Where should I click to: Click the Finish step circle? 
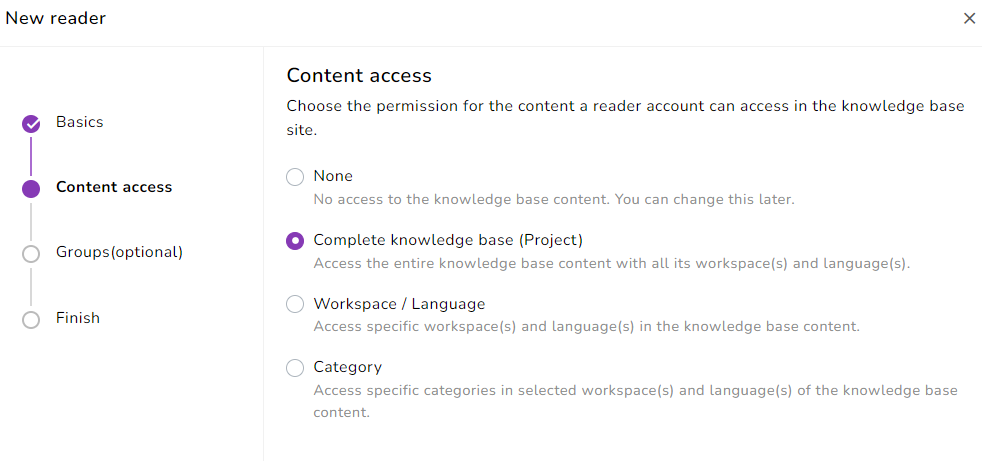[x=31, y=320]
